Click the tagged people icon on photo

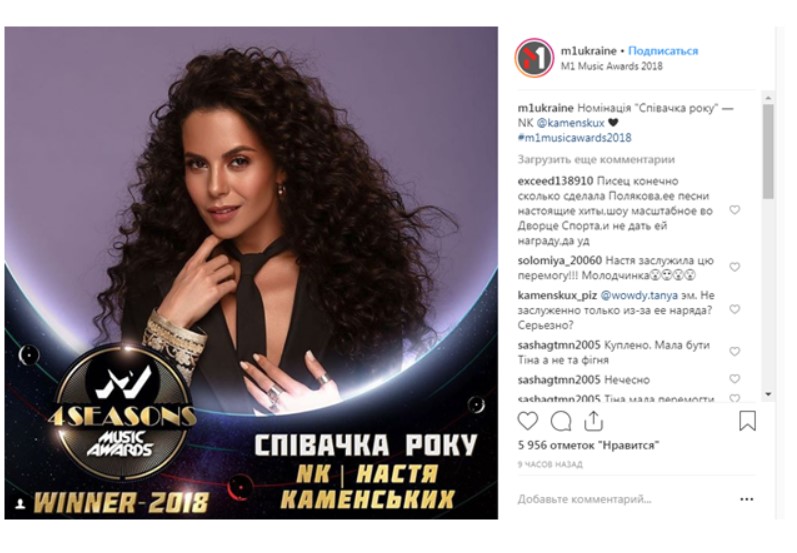tap(21, 504)
